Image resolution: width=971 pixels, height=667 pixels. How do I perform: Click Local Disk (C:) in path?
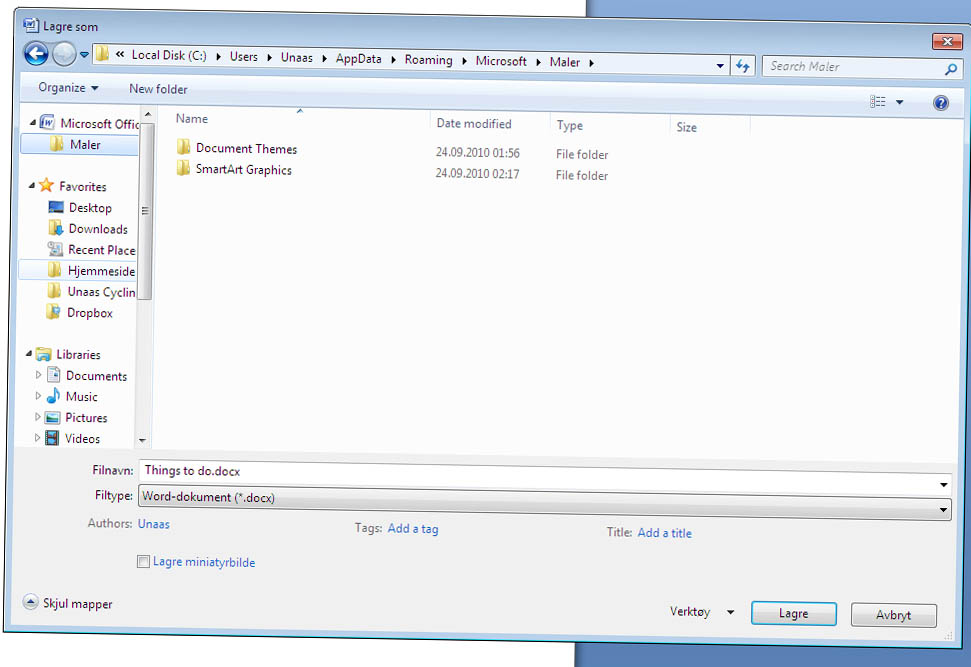169,55
